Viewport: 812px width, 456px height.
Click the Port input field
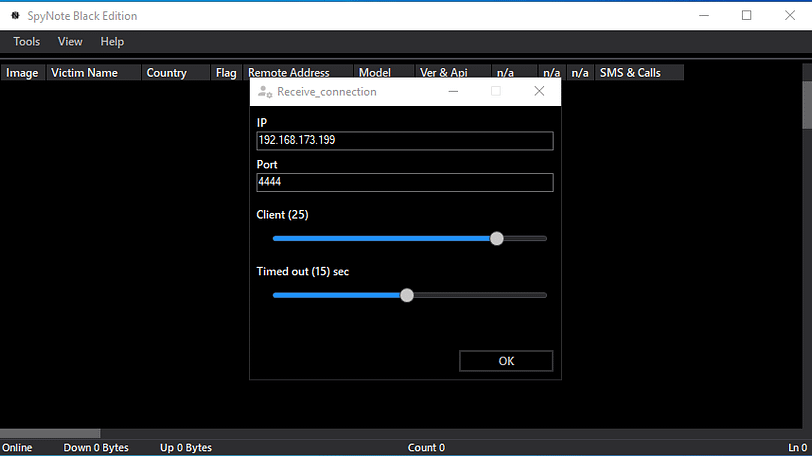pyautogui.click(x=404, y=182)
